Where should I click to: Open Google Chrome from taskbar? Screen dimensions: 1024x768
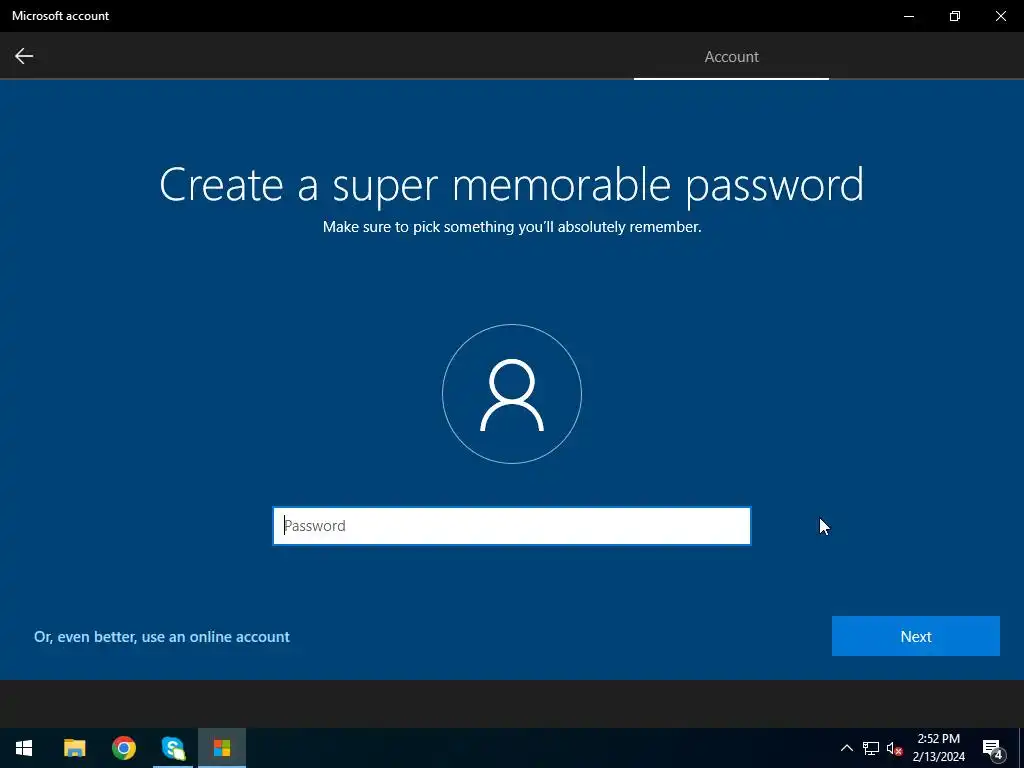(123, 748)
